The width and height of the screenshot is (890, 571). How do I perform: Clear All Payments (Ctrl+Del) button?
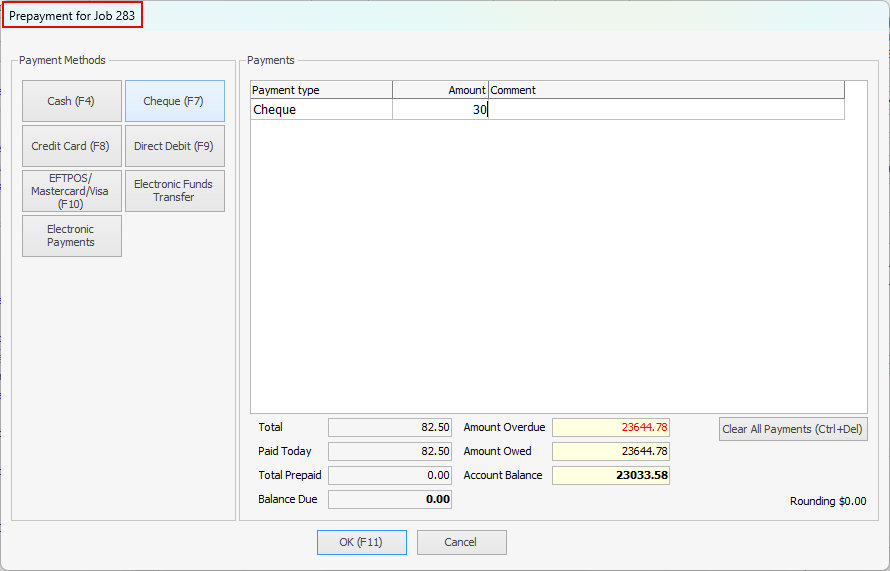pos(793,429)
